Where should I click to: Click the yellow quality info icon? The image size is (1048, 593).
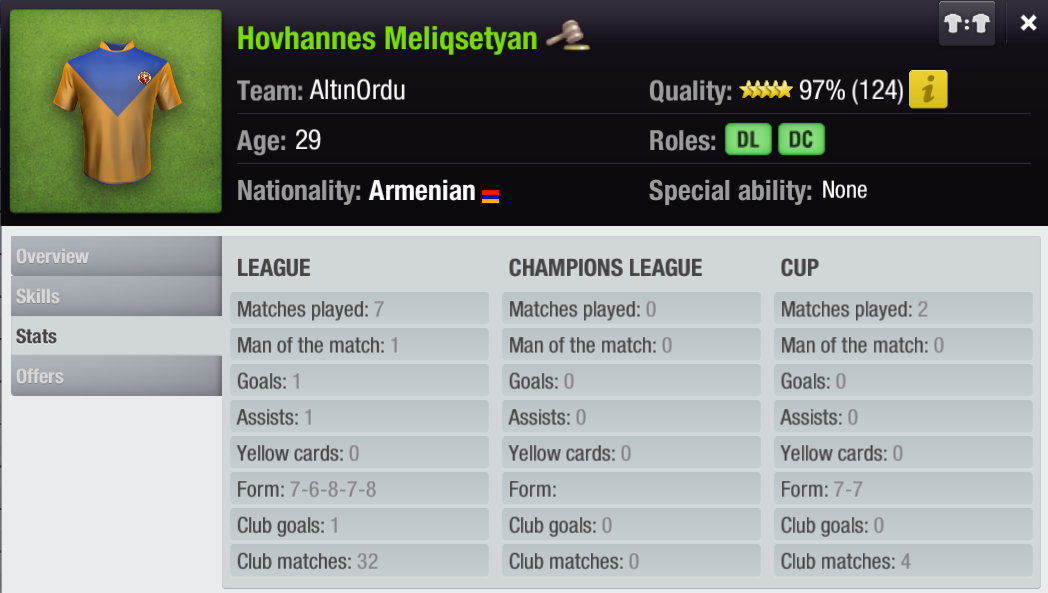click(x=928, y=91)
